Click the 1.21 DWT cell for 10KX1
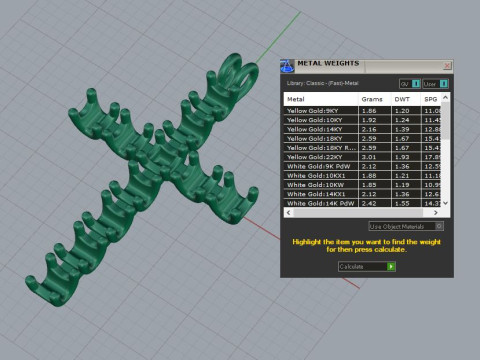The width and height of the screenshot is (480, 360). pyautogui.click(x=406, y=176)
